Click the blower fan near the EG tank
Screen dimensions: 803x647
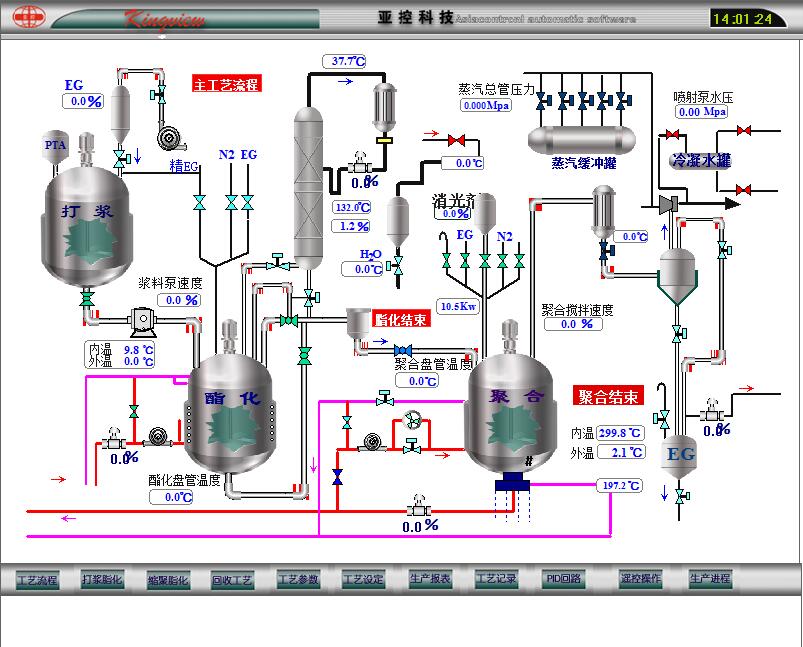(171, 137)
